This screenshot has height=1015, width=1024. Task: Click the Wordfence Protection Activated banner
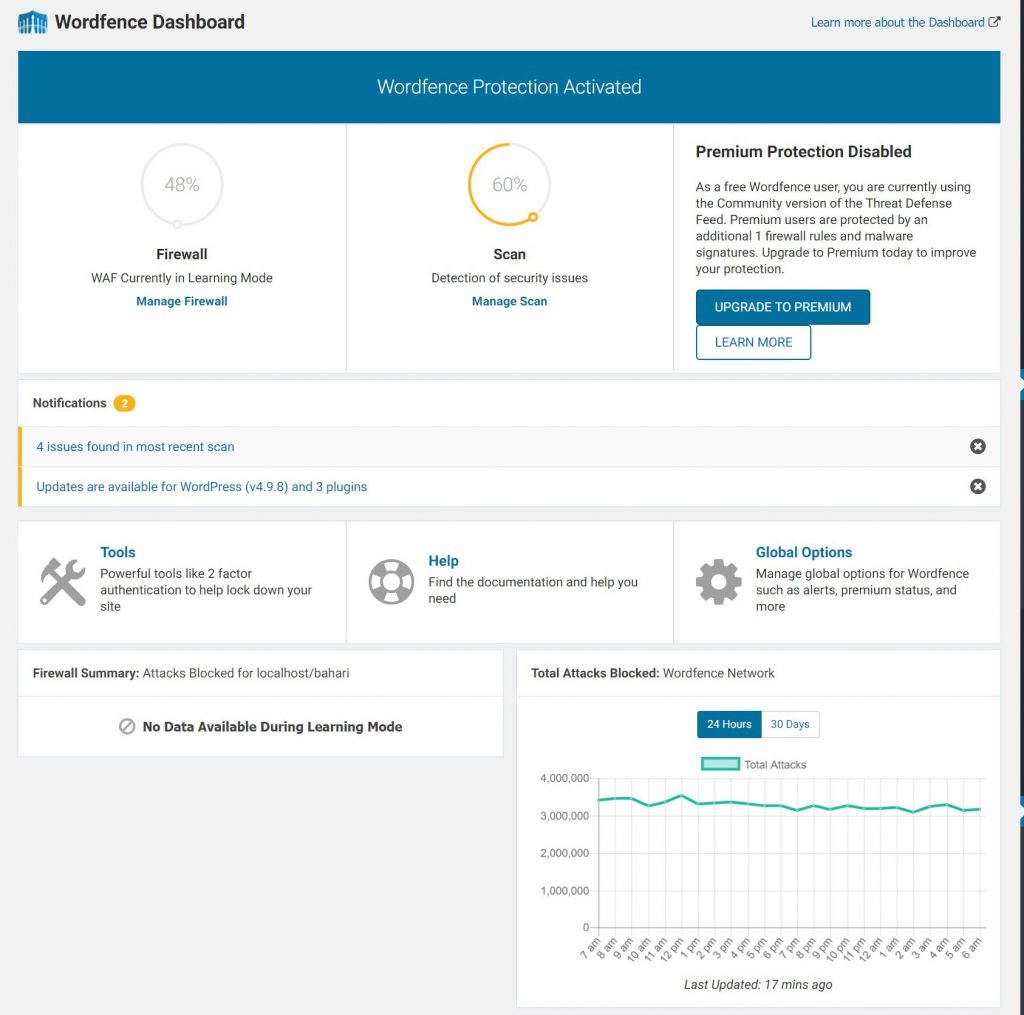509,87
